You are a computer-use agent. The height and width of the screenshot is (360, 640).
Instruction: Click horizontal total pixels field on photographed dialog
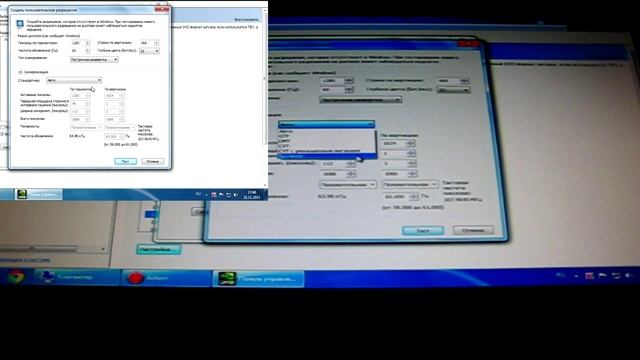[337, 174]
